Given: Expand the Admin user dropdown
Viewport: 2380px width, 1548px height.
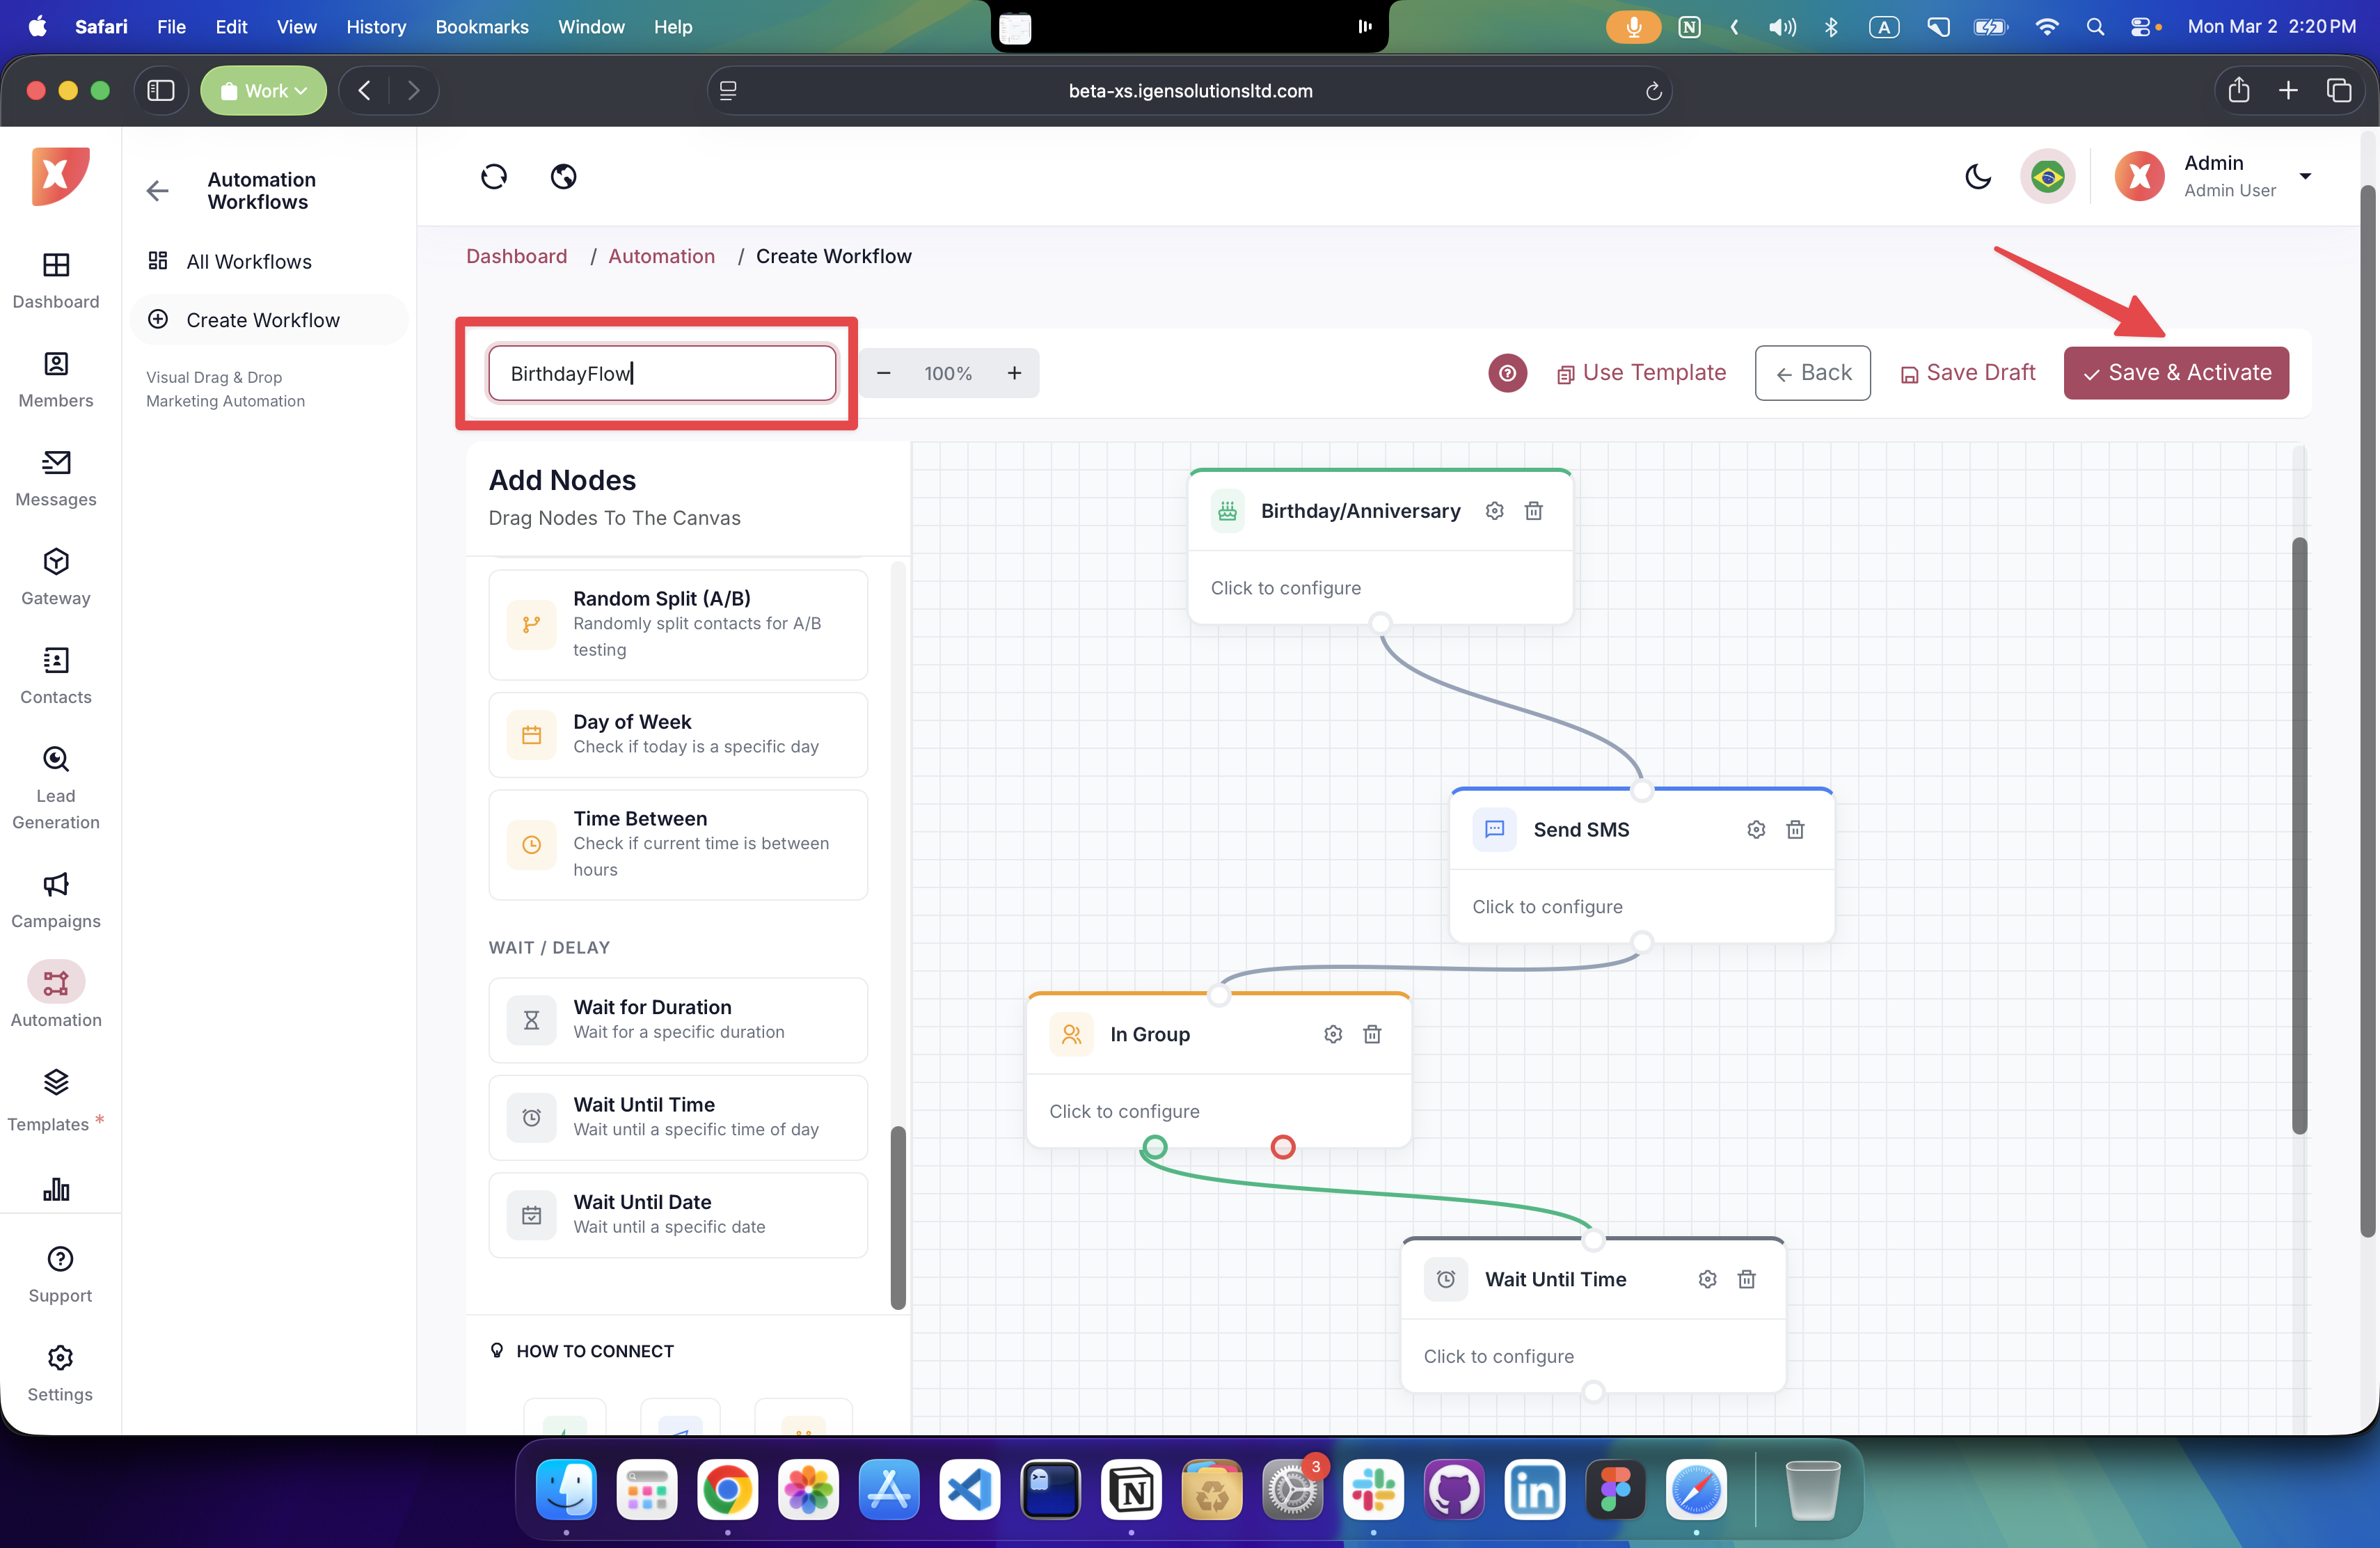Looking at the screenshot, I should tap(2305, 177).
